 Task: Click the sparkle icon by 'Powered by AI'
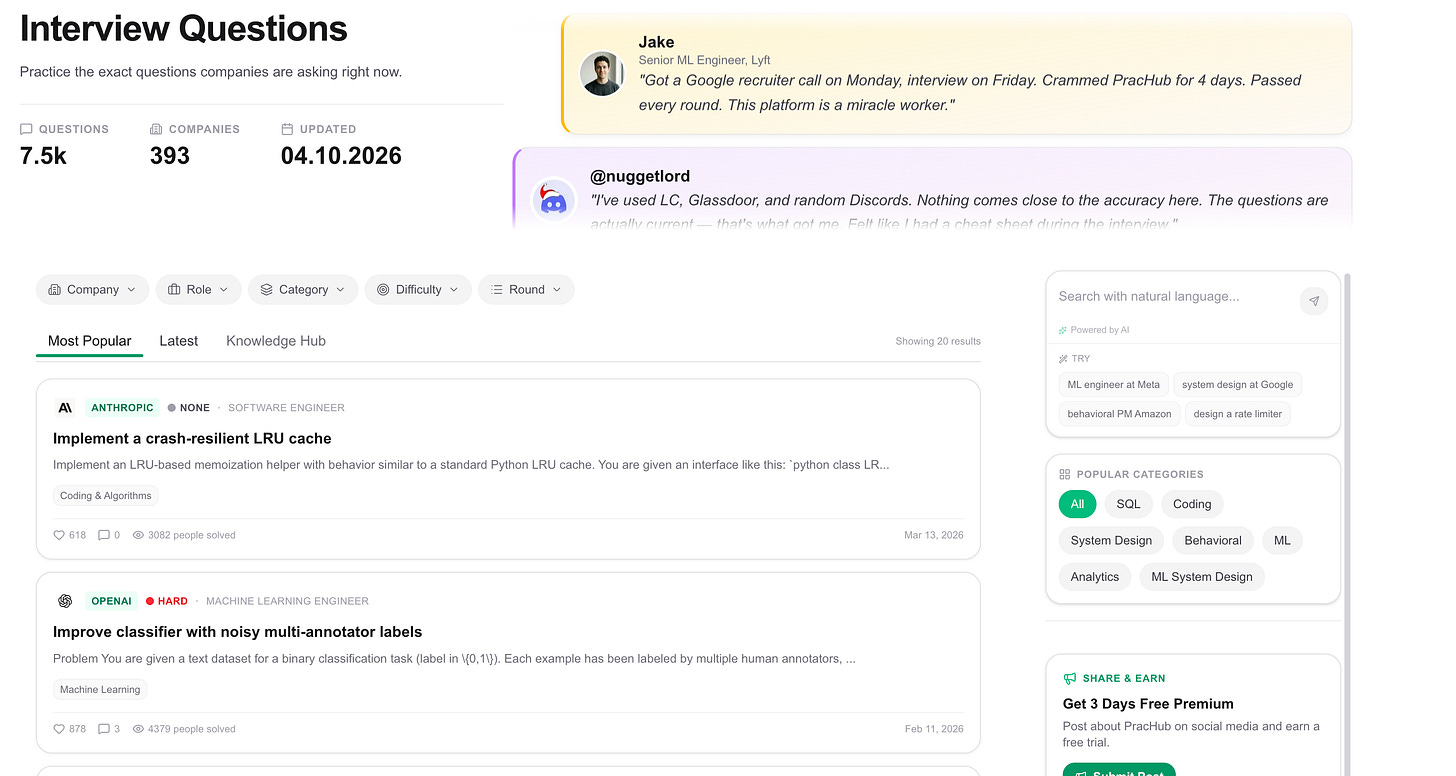[1063, 330]
